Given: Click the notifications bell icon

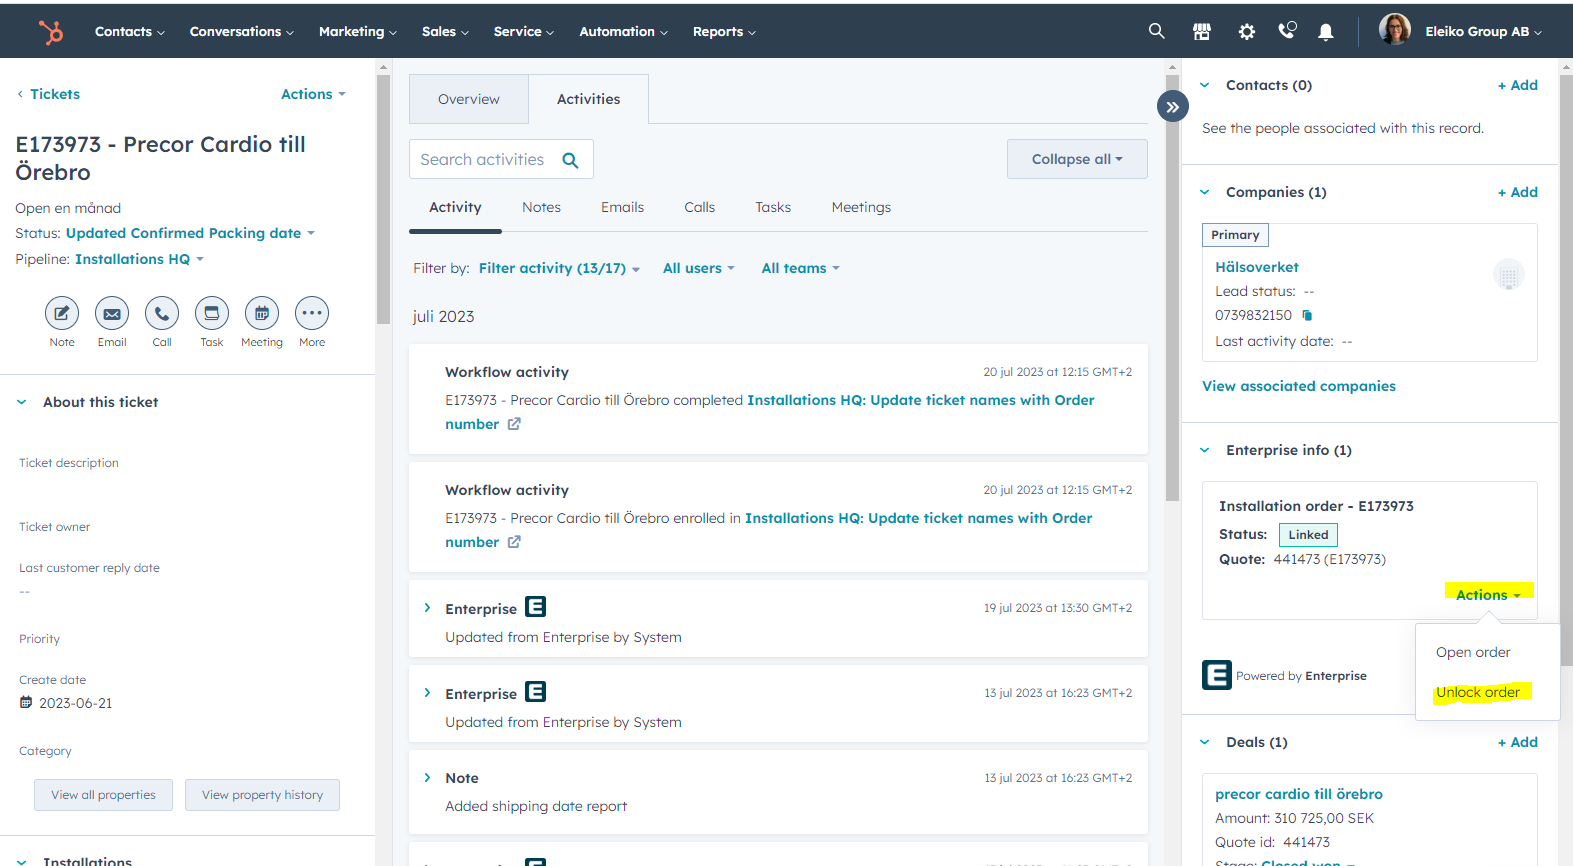Looking at the screenshot, I should click(x=1326, y=32).
